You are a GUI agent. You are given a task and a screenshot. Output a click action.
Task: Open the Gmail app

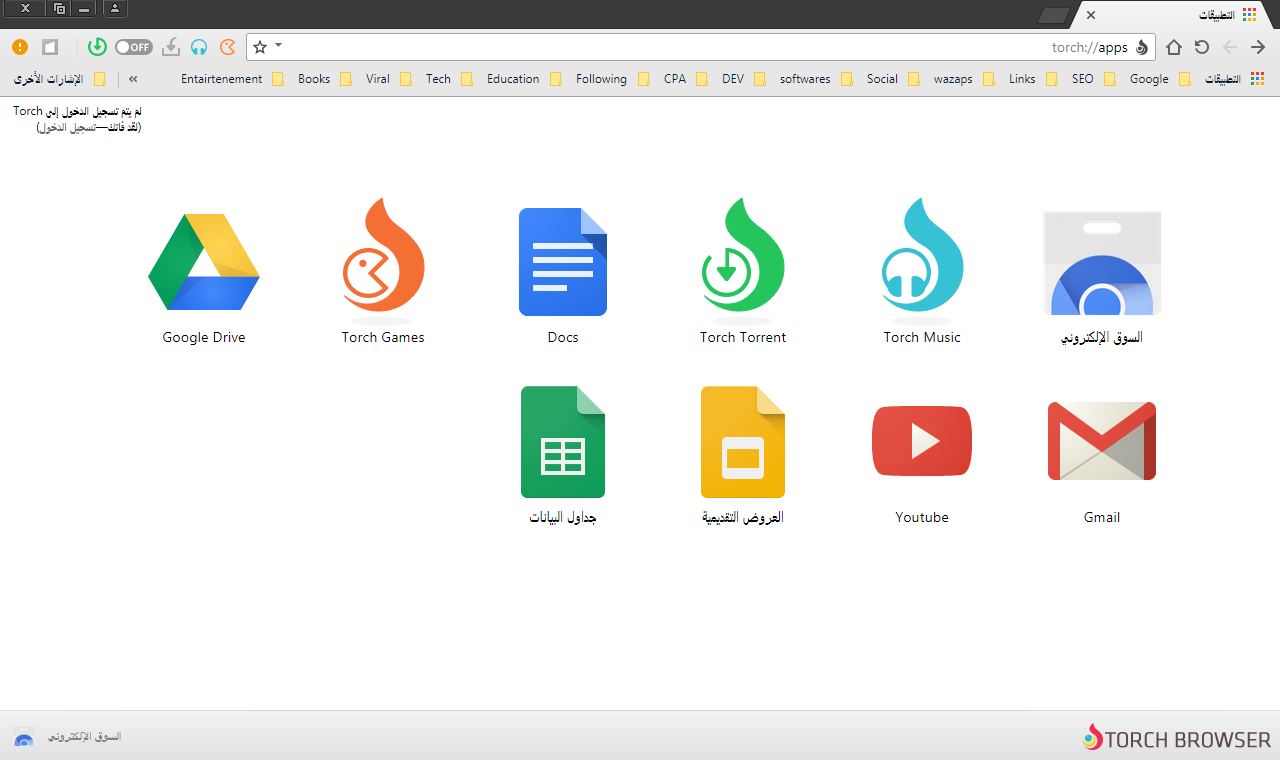pos(1102,441)
